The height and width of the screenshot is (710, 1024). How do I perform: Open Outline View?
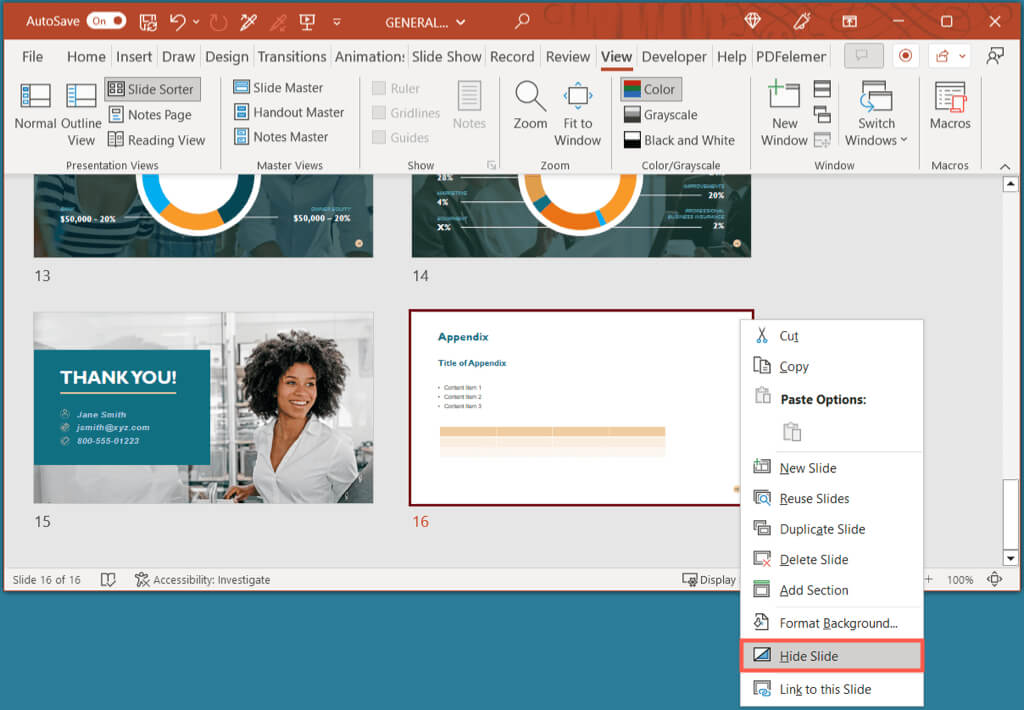pos(81,98)
